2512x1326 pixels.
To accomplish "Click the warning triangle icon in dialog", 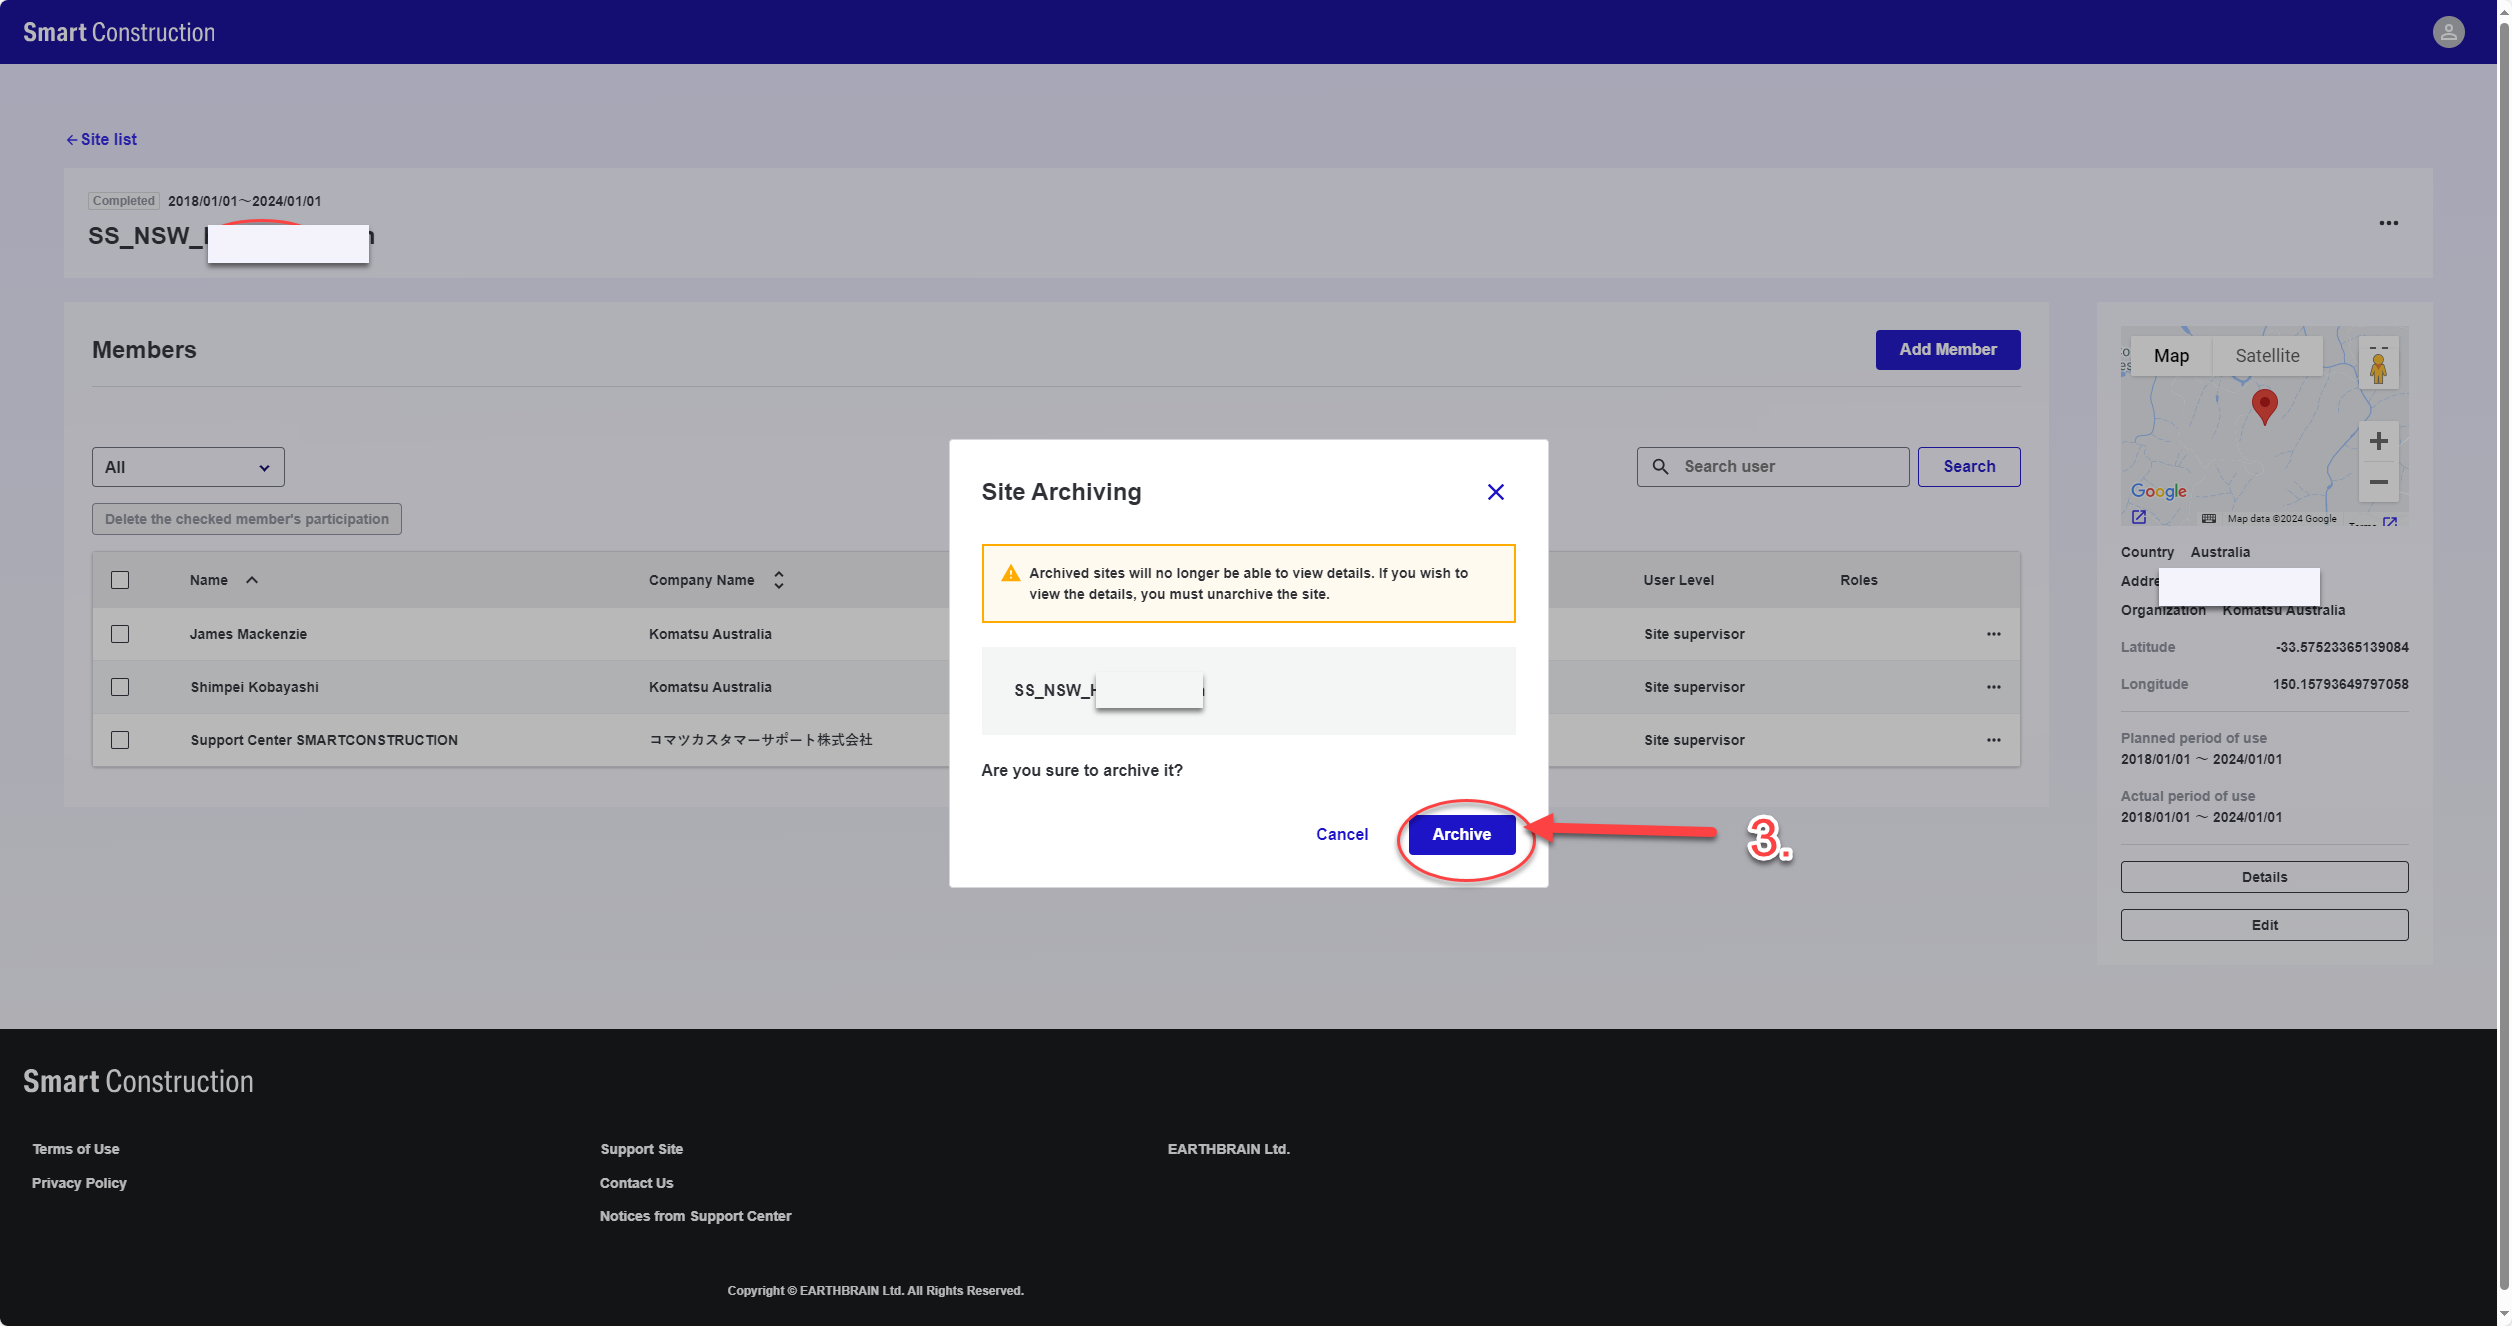I will (x=1010, y=573).
